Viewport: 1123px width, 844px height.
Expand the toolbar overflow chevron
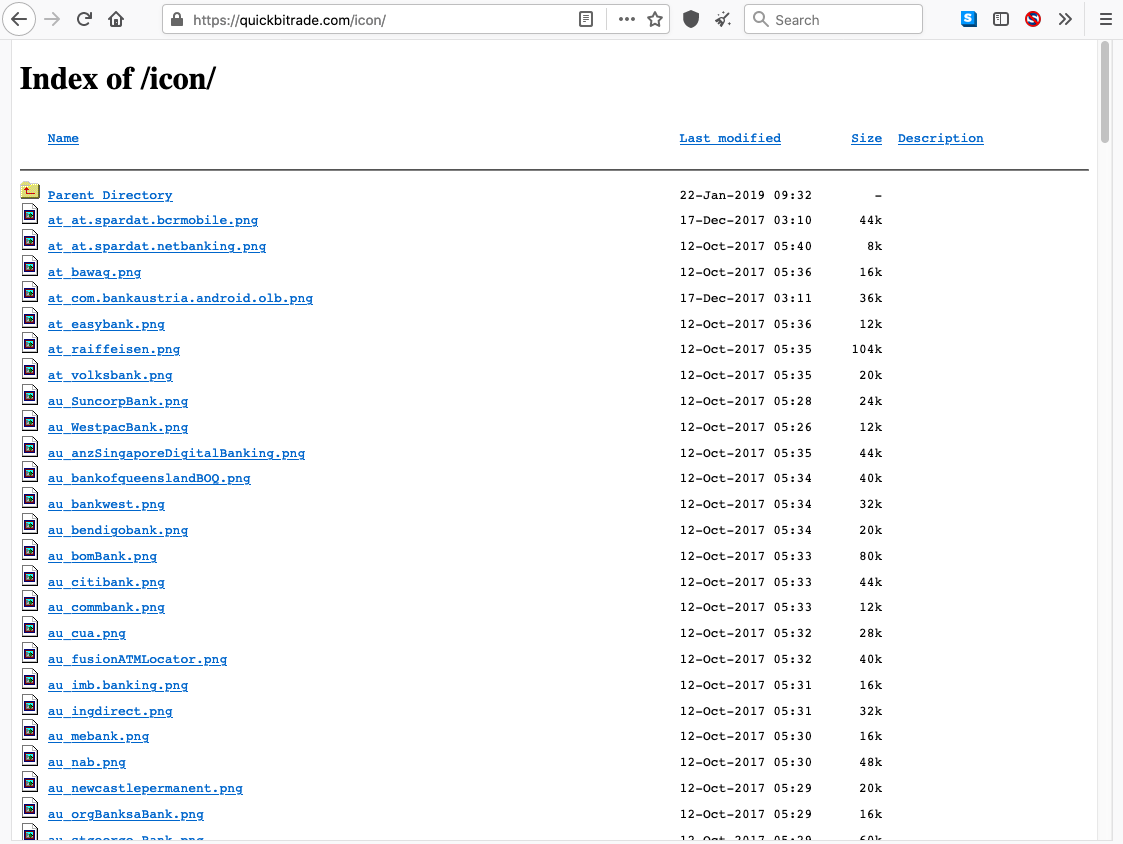1065,19
